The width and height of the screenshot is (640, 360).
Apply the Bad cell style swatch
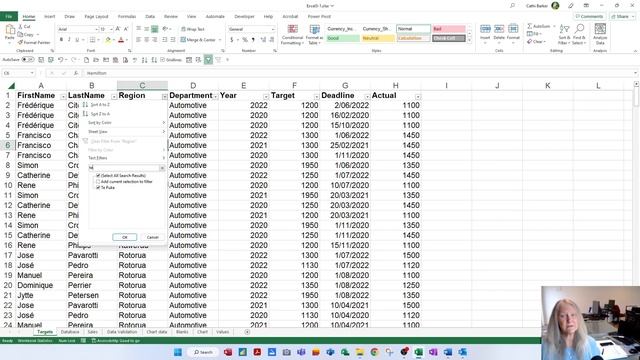pyautogui.click(x=449, y=29)
